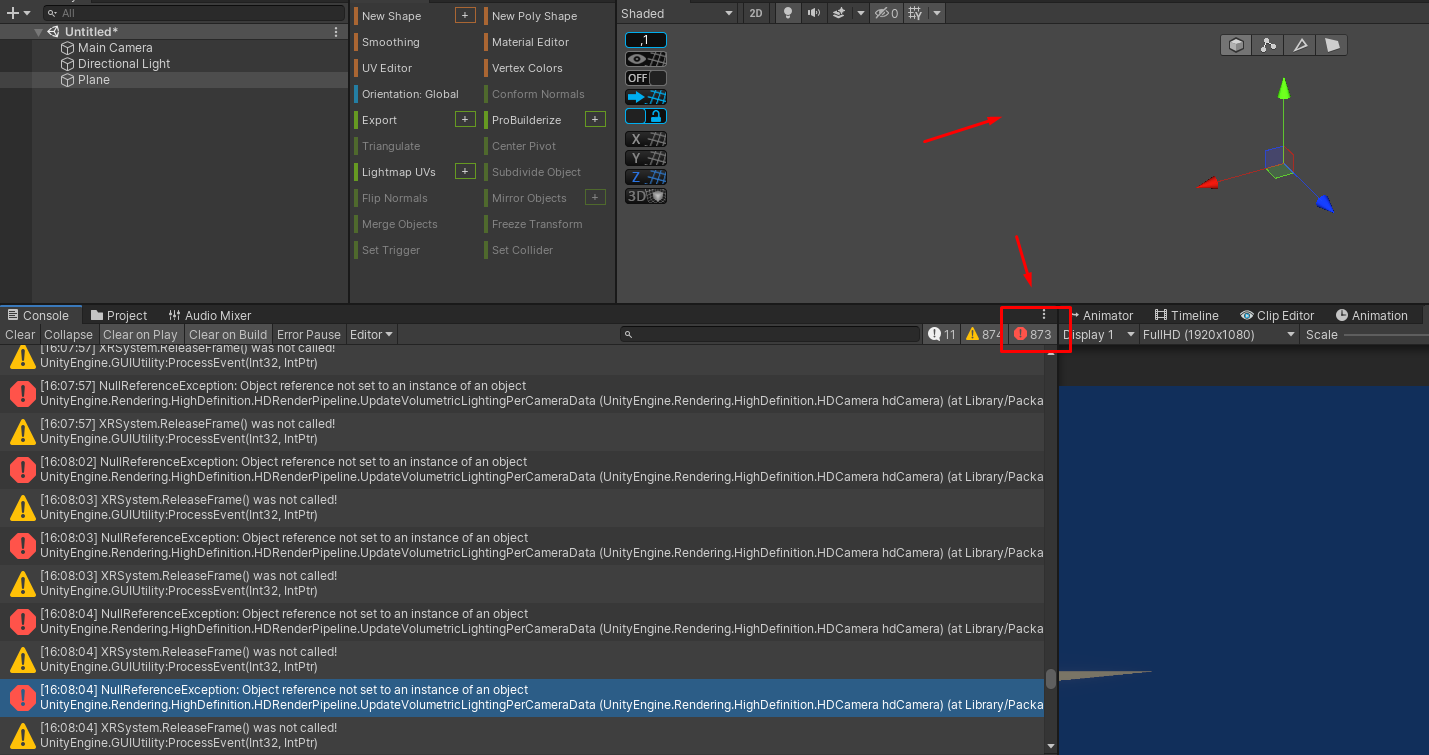Click the ProGrids push to grid icon
The width and height of the screenshot is (1429, 755).
pyautogui.click(x=646, y=97)
